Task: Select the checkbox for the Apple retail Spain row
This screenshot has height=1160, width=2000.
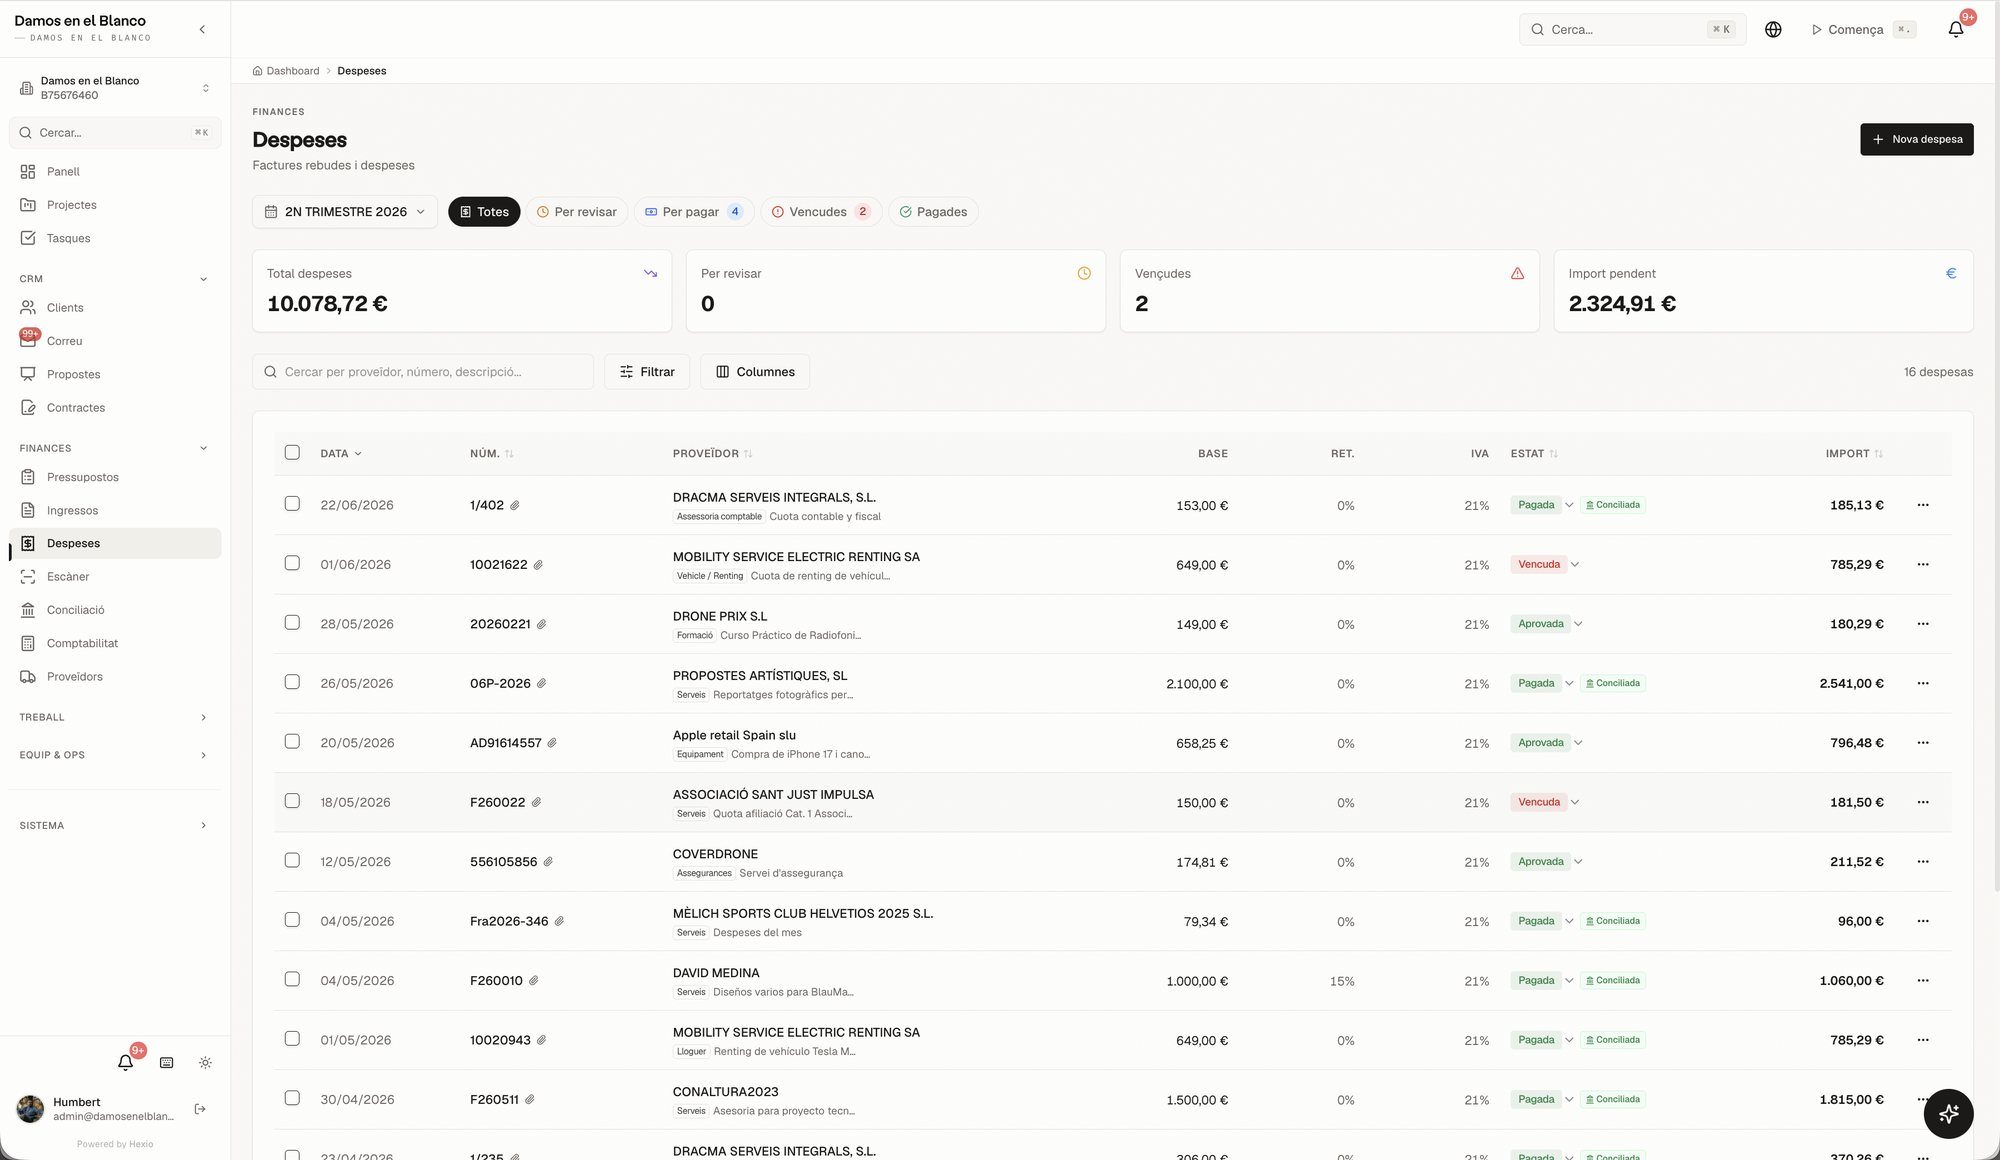Action: (x=292, y=742)
